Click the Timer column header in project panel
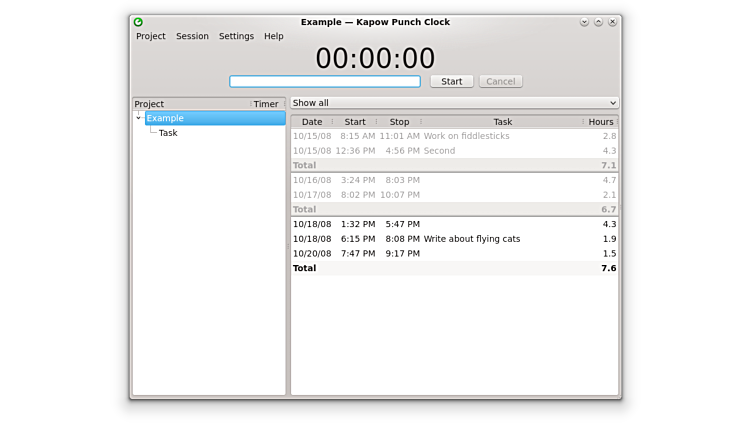This screenshot has width=752, height=423. tap(266, 104)
